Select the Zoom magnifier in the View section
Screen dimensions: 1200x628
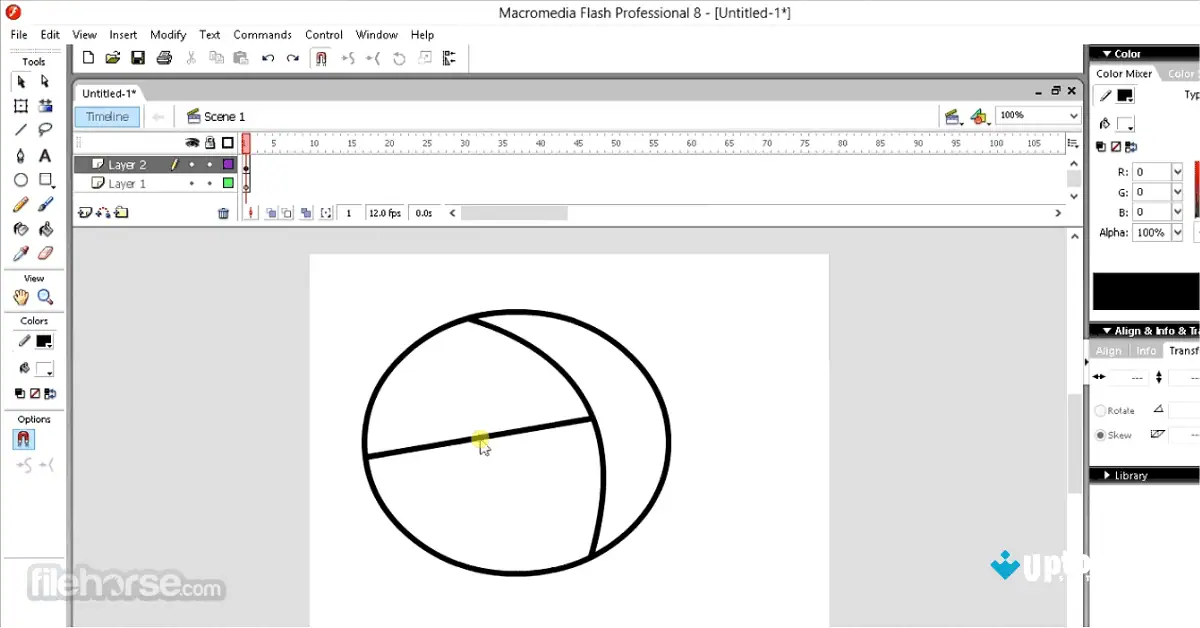[45, 296]
